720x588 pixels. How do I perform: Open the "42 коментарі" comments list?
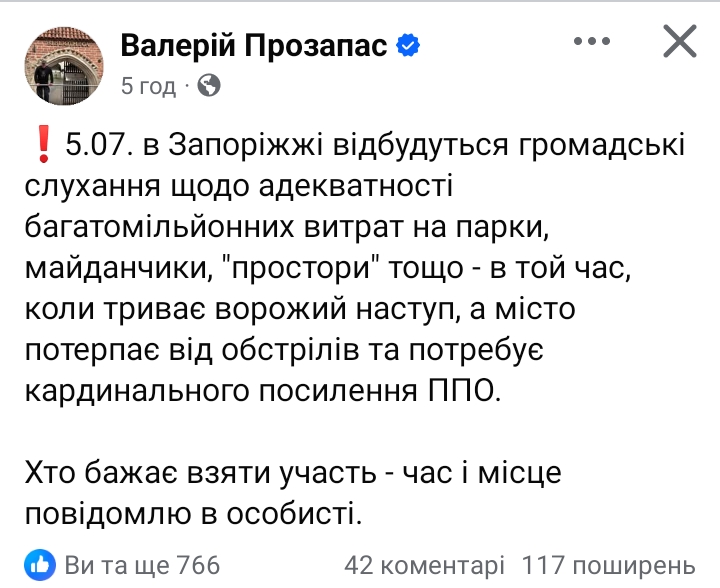tap(424, 565)
